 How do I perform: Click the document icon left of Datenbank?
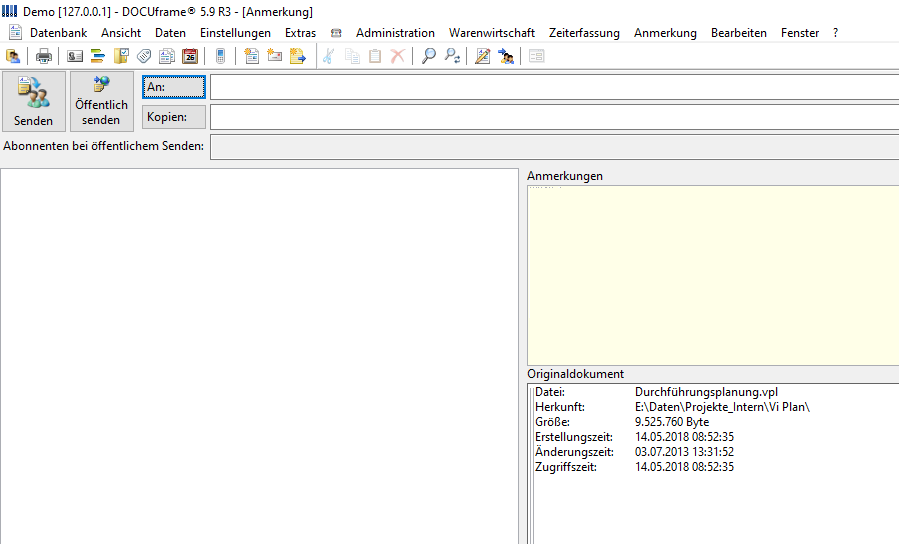pyautogui.click(x=15, y=33)
